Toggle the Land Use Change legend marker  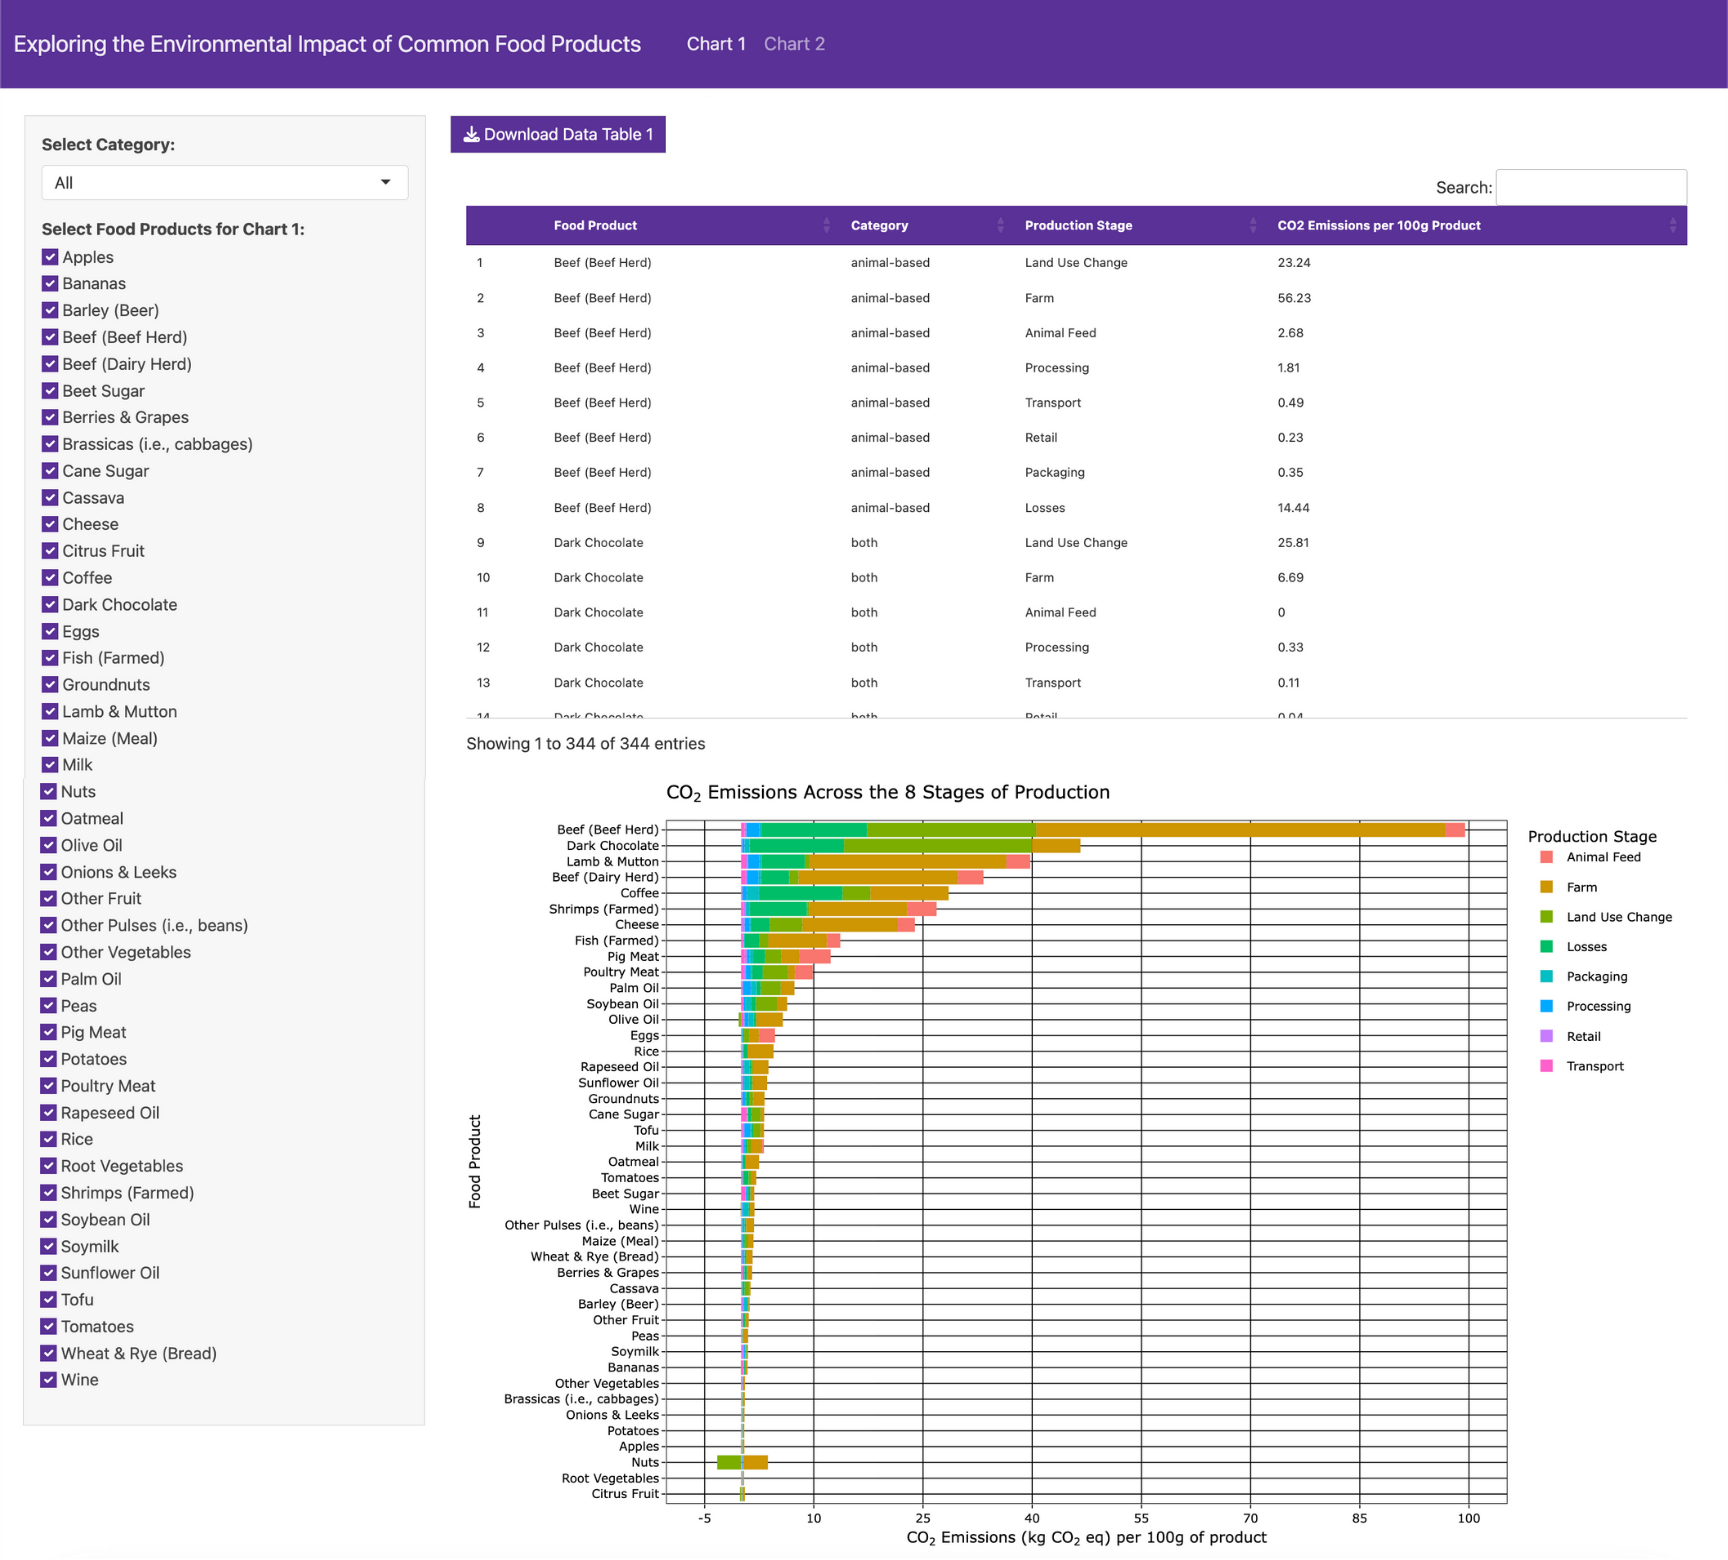(x=1546, y=917)
